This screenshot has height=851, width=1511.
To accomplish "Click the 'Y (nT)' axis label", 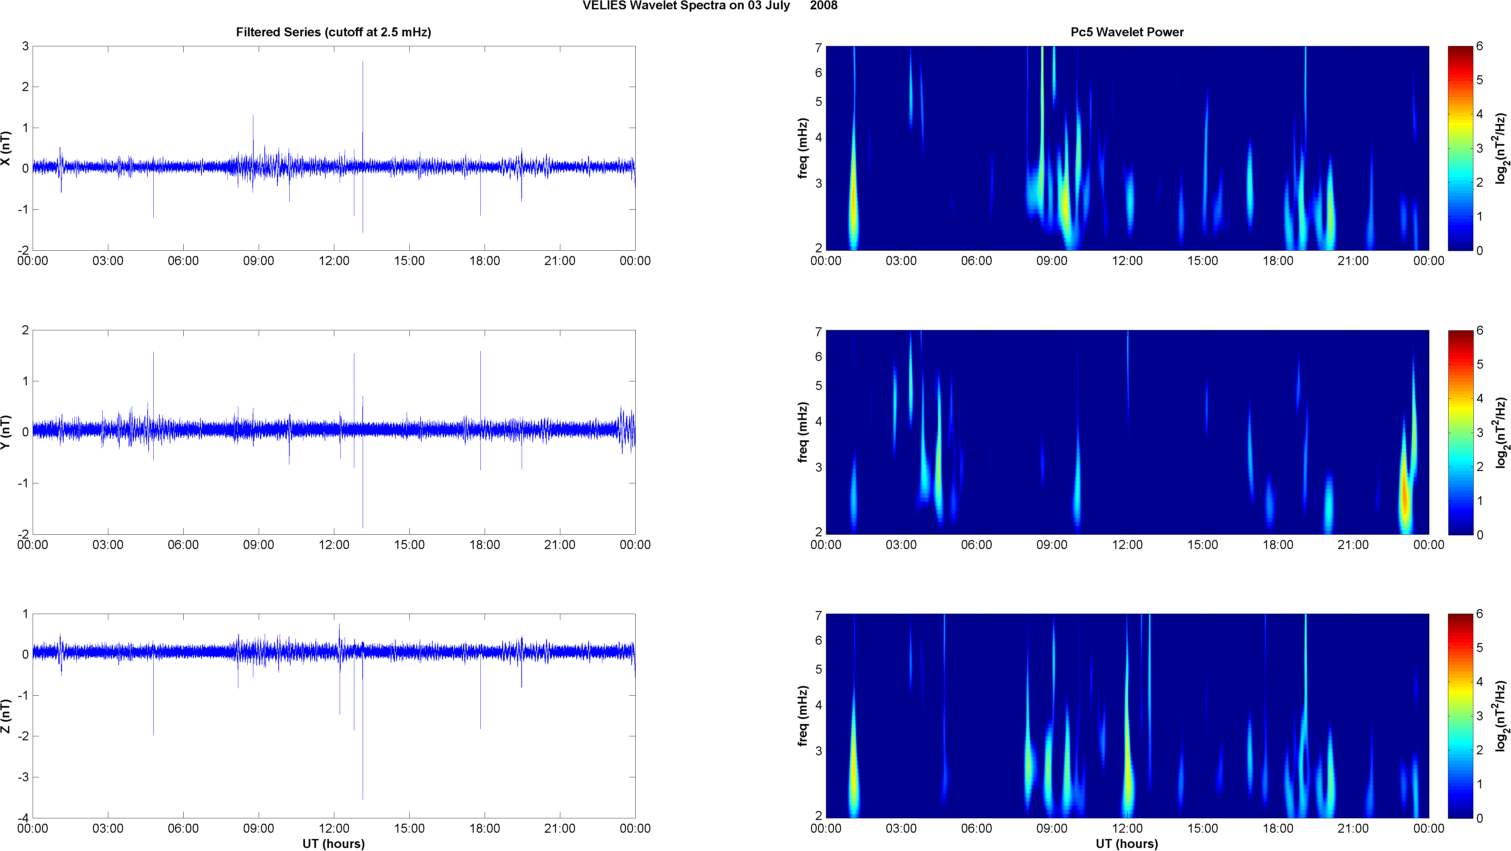I will [6, 432].
